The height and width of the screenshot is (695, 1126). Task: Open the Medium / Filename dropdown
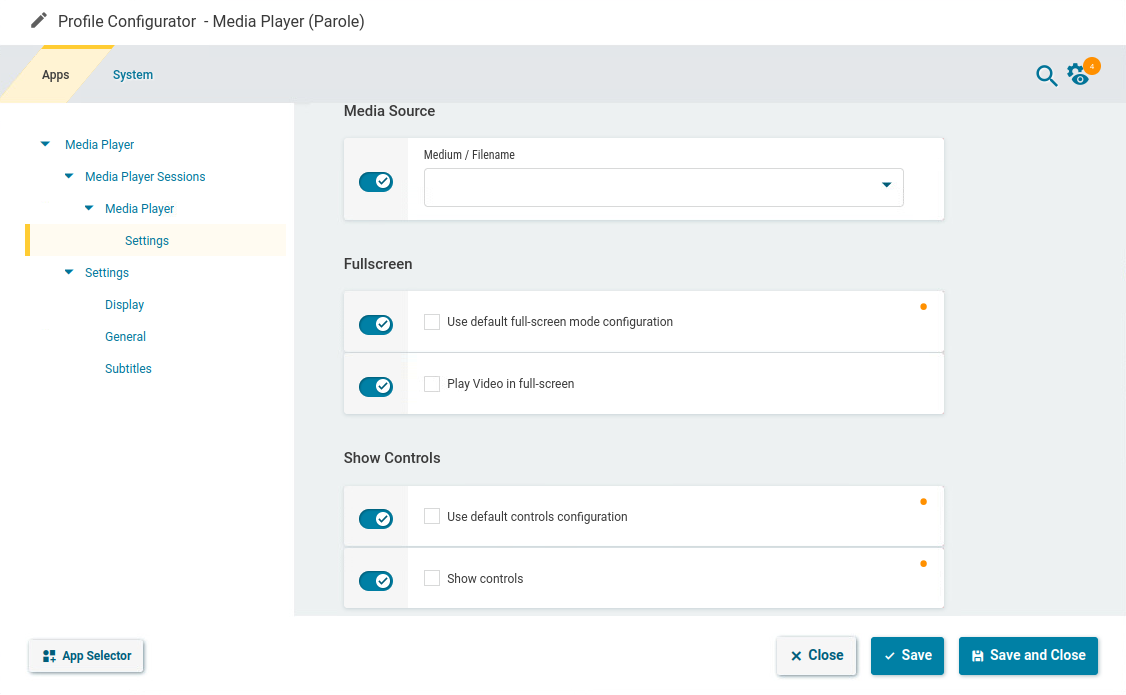tap(886, 185)
